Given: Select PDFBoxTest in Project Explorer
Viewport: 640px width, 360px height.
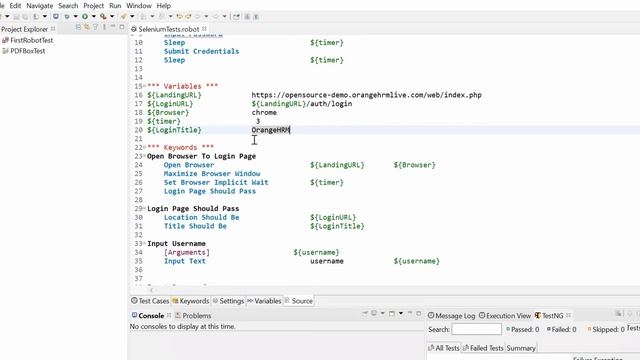Looking at the screenshot, I should (x=27, y=51).
